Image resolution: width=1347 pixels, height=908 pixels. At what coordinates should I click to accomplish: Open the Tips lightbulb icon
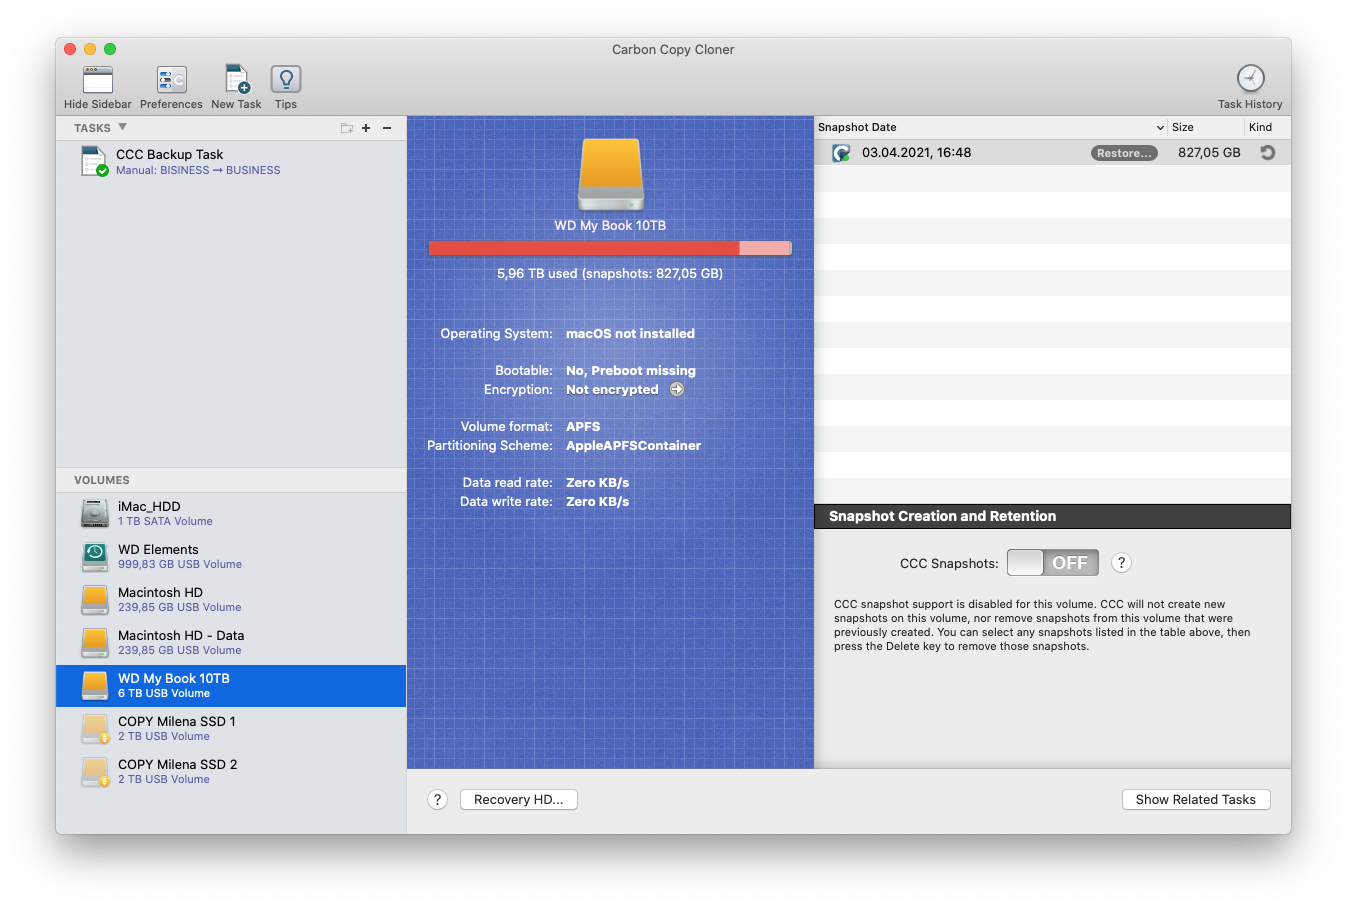click(x=286, y=79)
